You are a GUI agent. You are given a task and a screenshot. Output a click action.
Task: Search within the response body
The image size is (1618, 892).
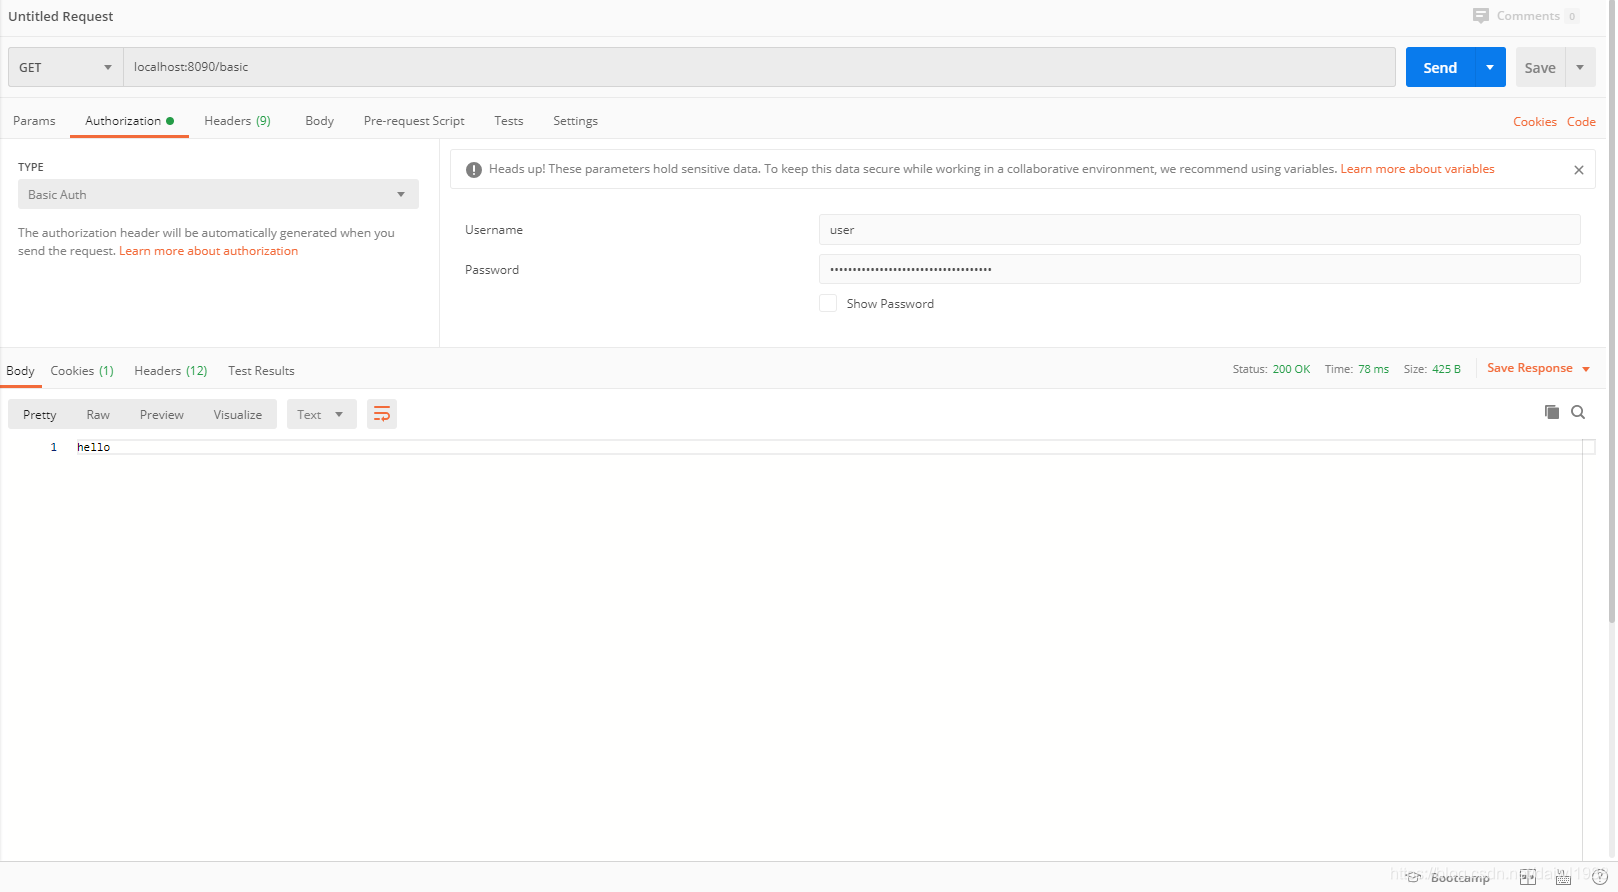point(1578,412)
